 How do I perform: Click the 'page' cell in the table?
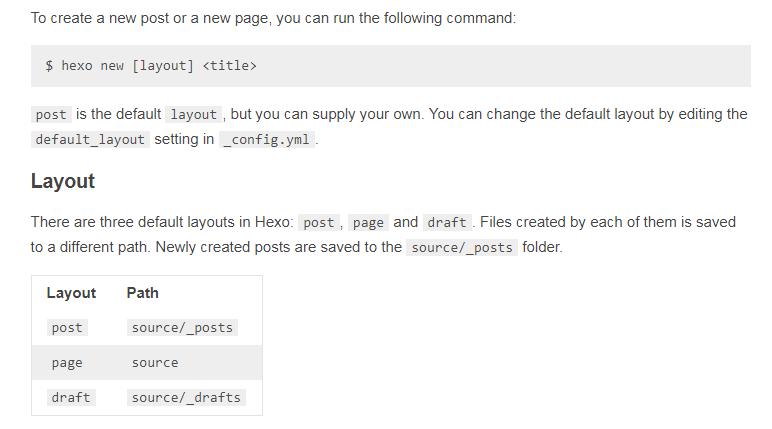coord(67,363)
